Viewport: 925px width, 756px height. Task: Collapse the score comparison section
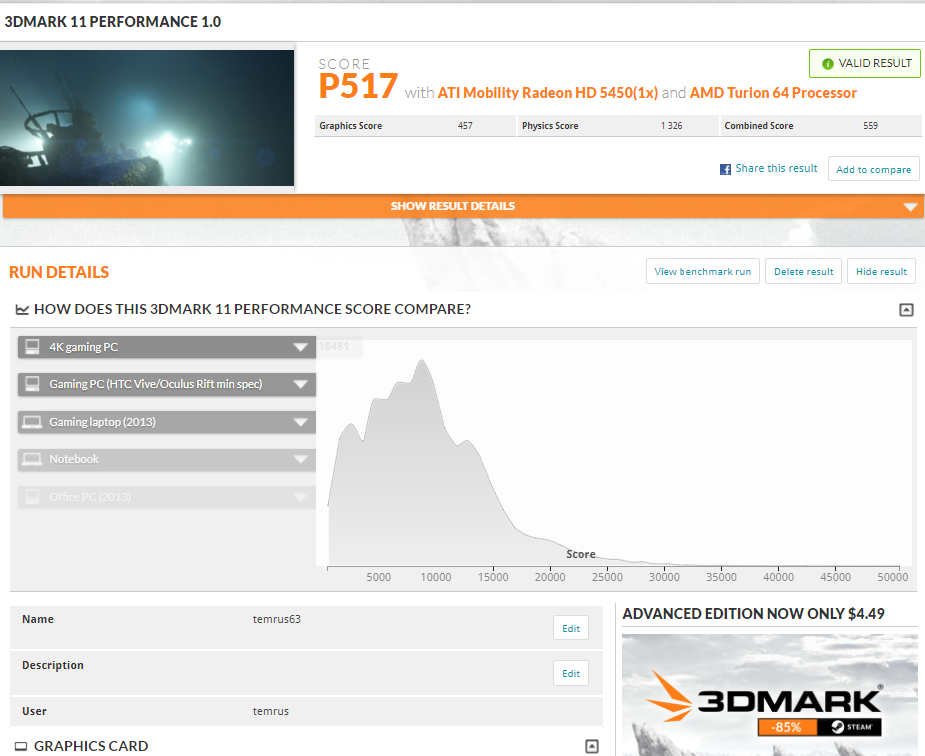point(906,310)
